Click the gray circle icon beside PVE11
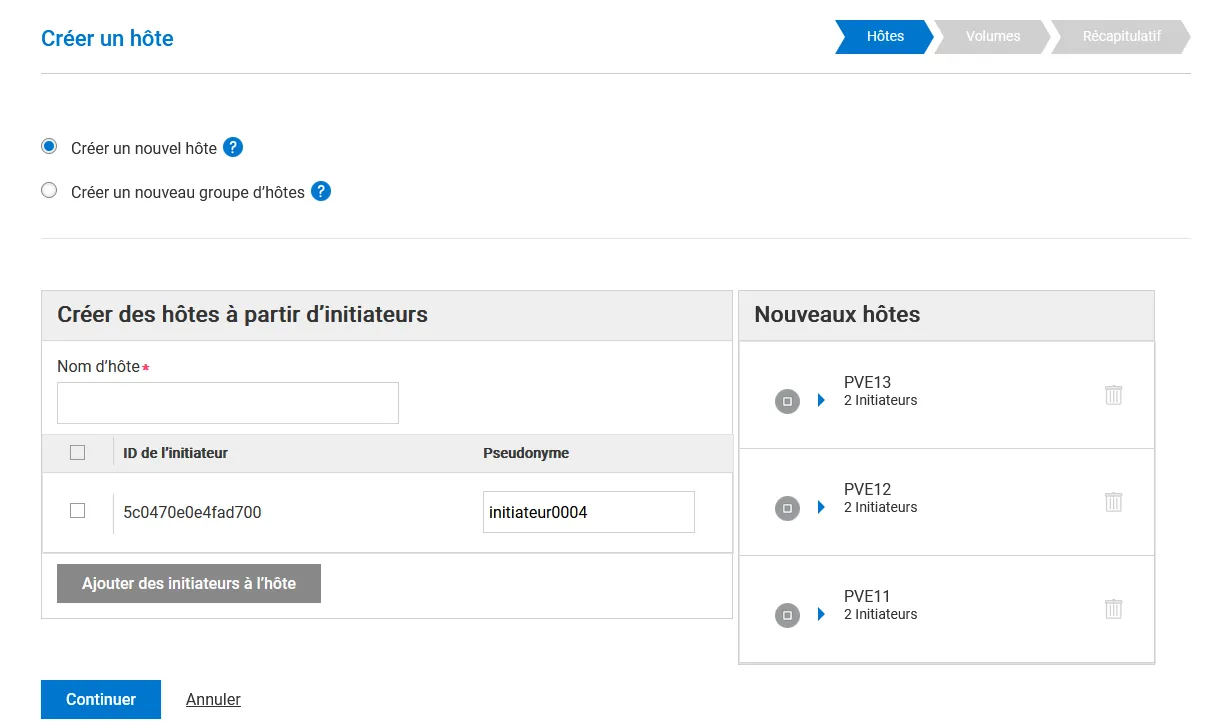The image size is (1230, 727). click(787, 615)
